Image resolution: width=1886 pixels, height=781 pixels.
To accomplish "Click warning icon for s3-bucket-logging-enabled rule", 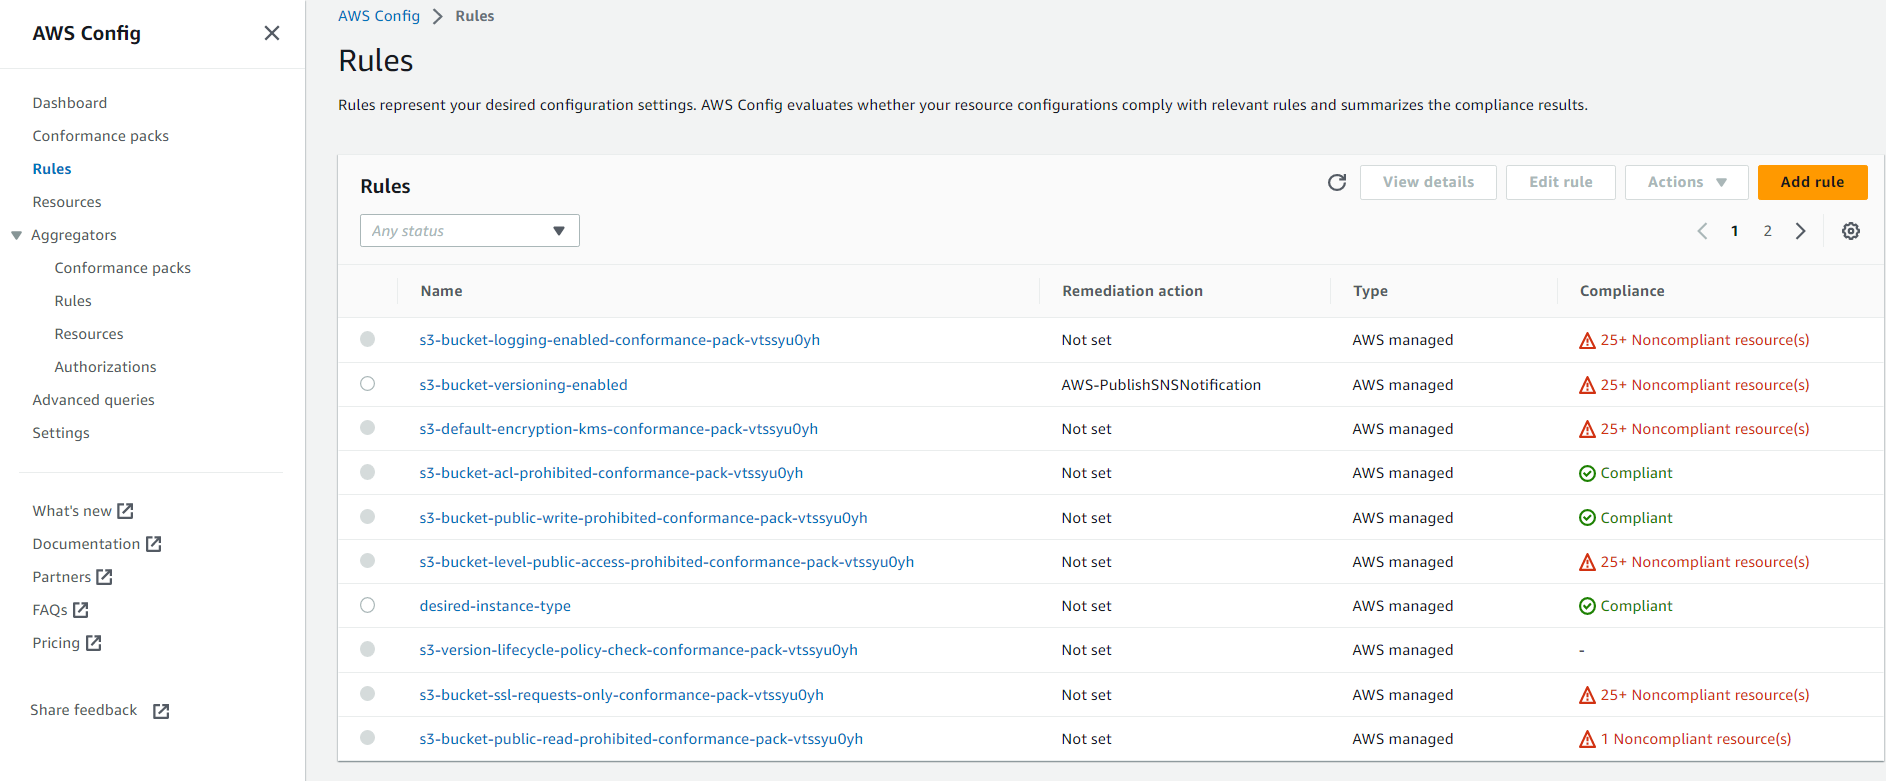I will tap(1587, 341).
